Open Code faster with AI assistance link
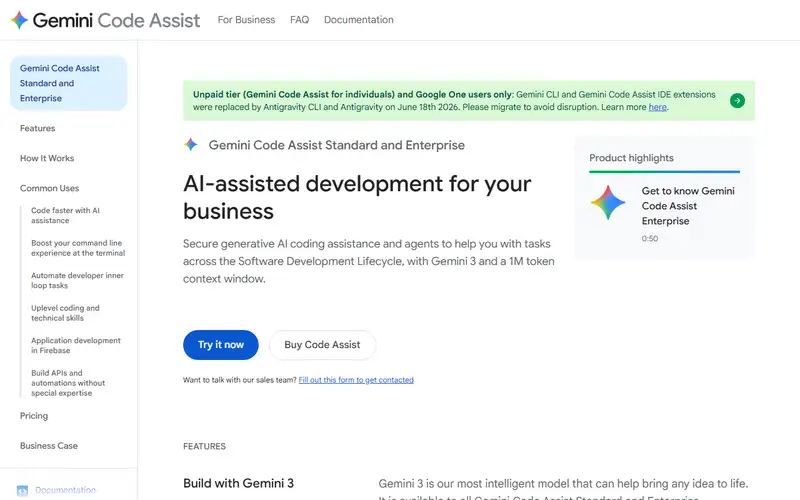This screenshot has width=800, height=500. (65, 215)
